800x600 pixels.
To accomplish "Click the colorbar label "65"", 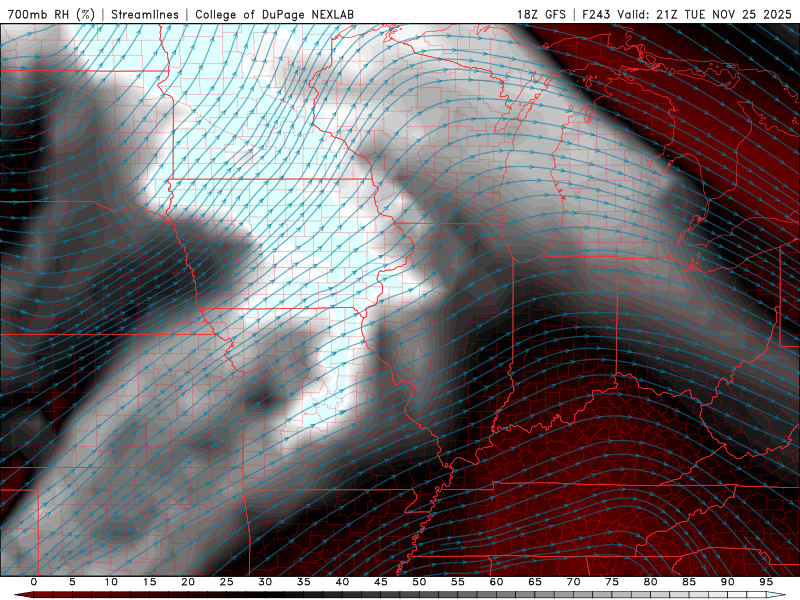I will [535, 582].
